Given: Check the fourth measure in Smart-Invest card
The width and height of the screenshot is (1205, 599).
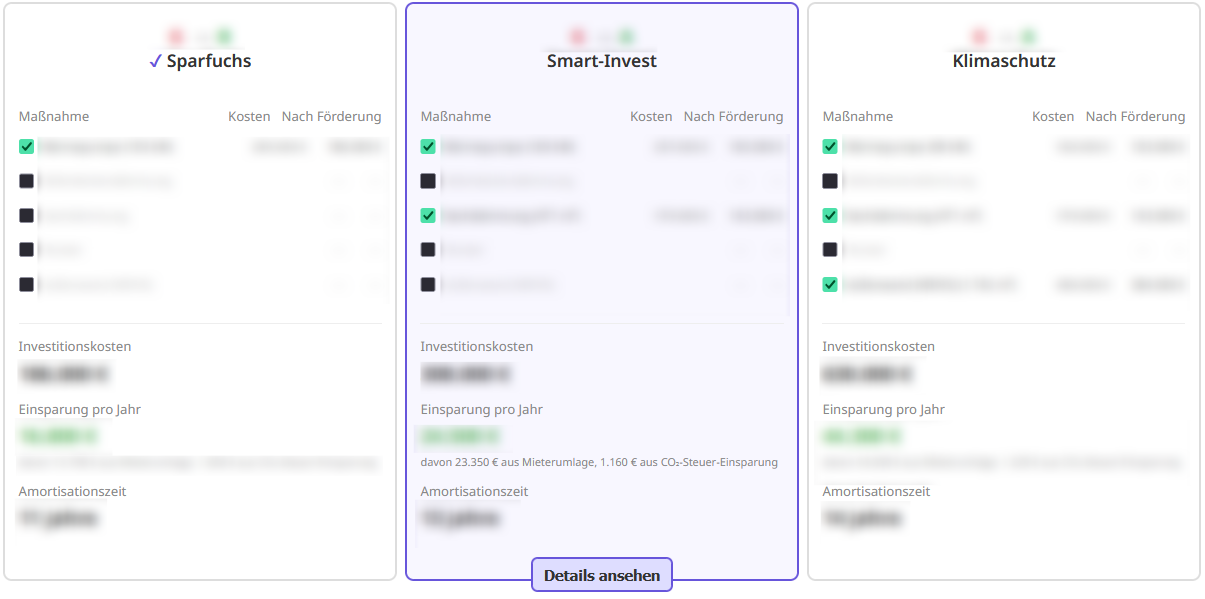Looking at the screenshot, I should 428,249.
